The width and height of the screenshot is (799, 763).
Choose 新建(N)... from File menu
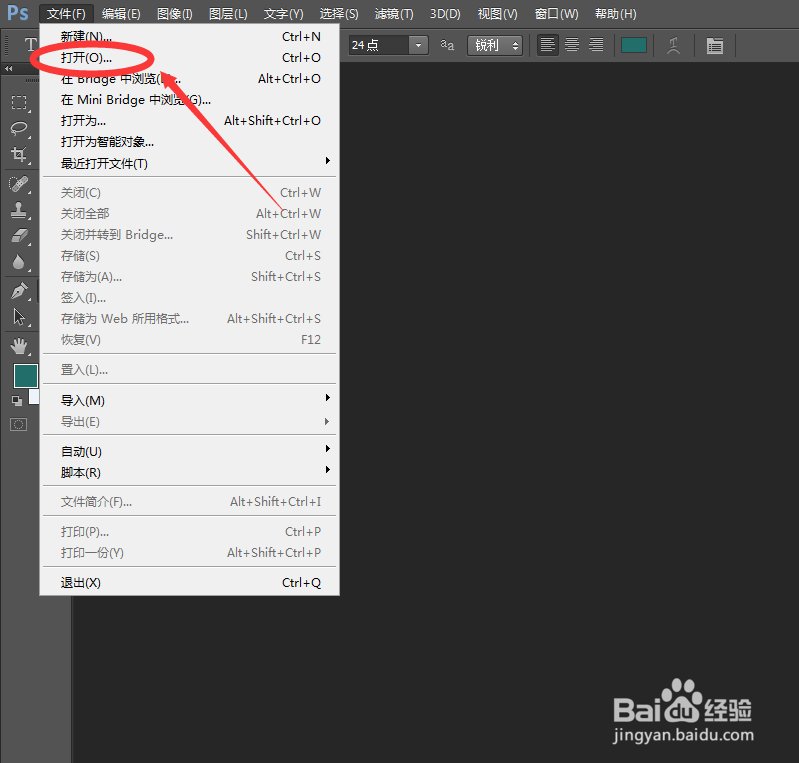click(x=190, y=37)
